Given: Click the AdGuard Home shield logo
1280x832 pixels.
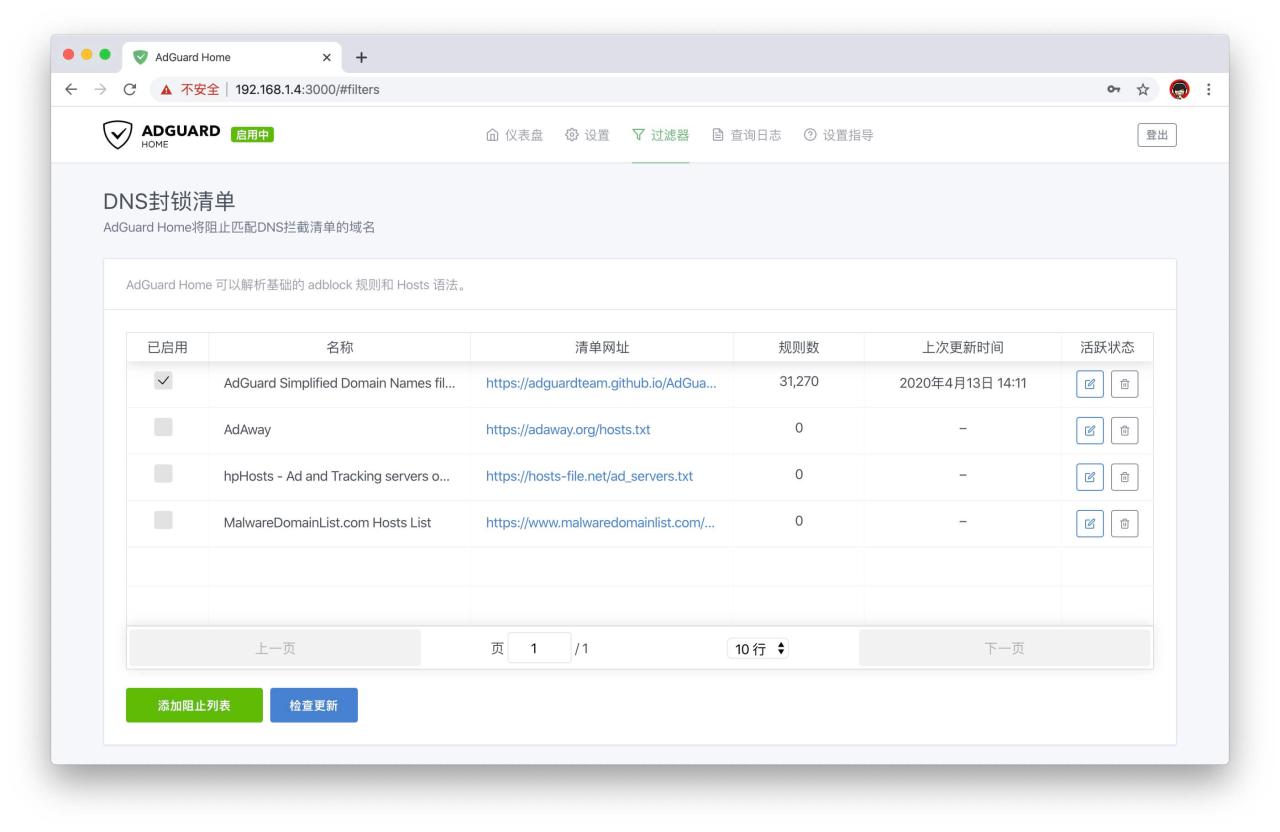Looking at the screenshot, I should pyautogui.click(x=119, y=136).
